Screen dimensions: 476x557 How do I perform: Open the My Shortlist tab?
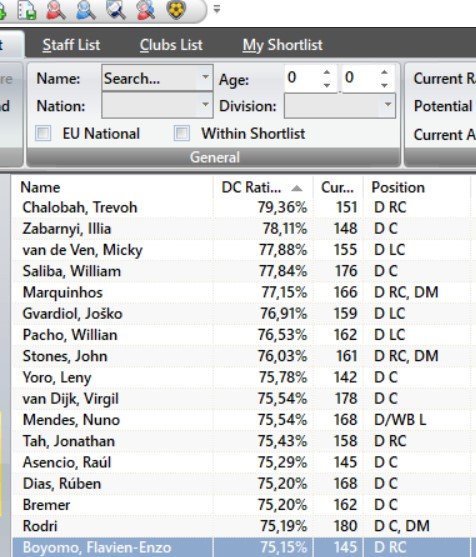(x=282, y=45)
